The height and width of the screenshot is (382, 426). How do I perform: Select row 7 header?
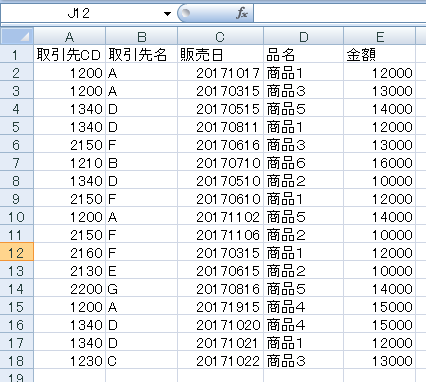[x=17, y=163]
